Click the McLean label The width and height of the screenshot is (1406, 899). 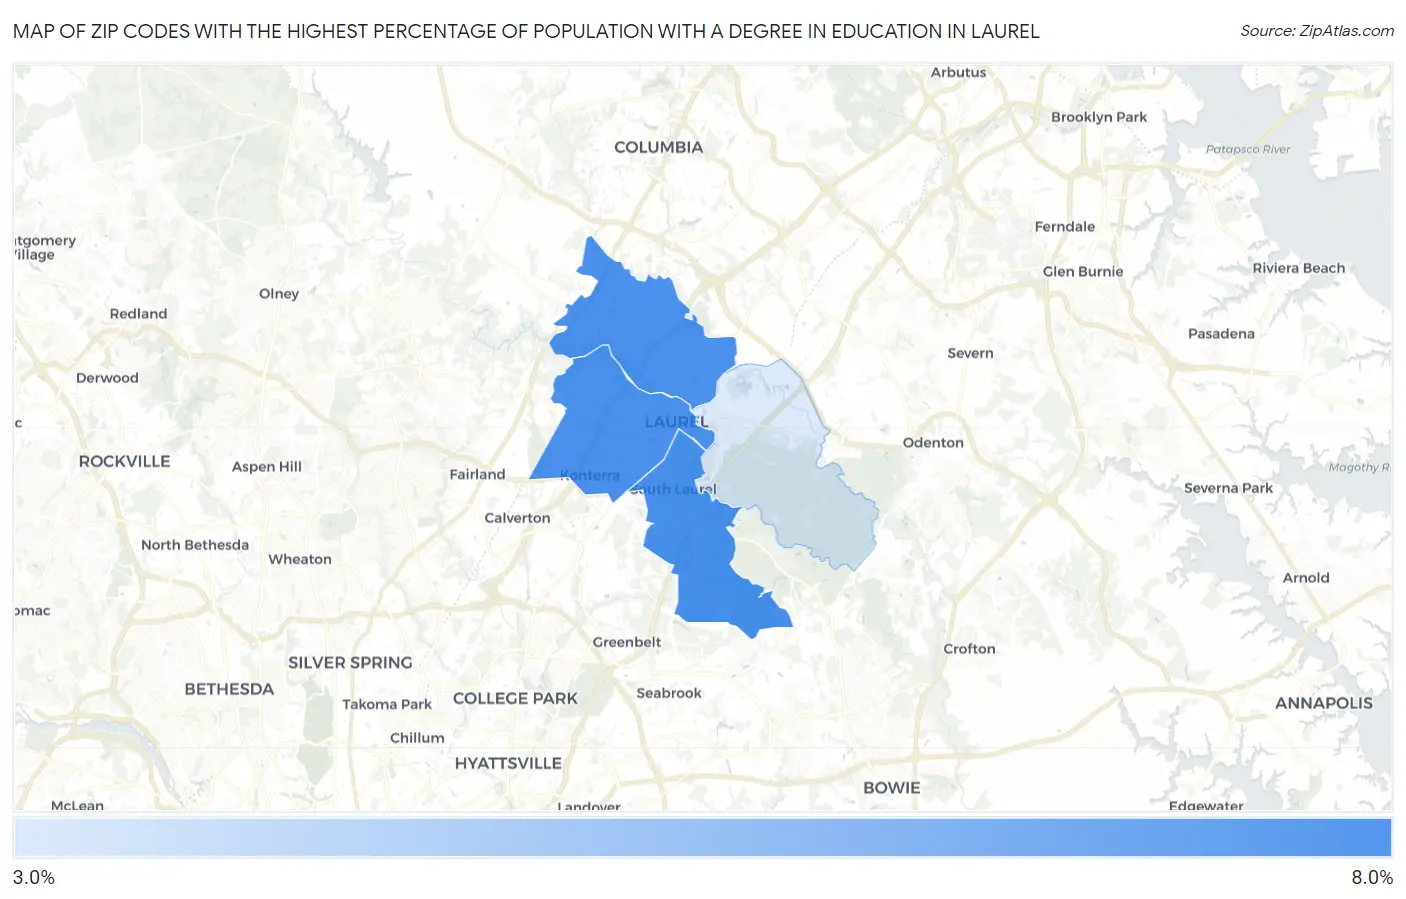[77, 805]
